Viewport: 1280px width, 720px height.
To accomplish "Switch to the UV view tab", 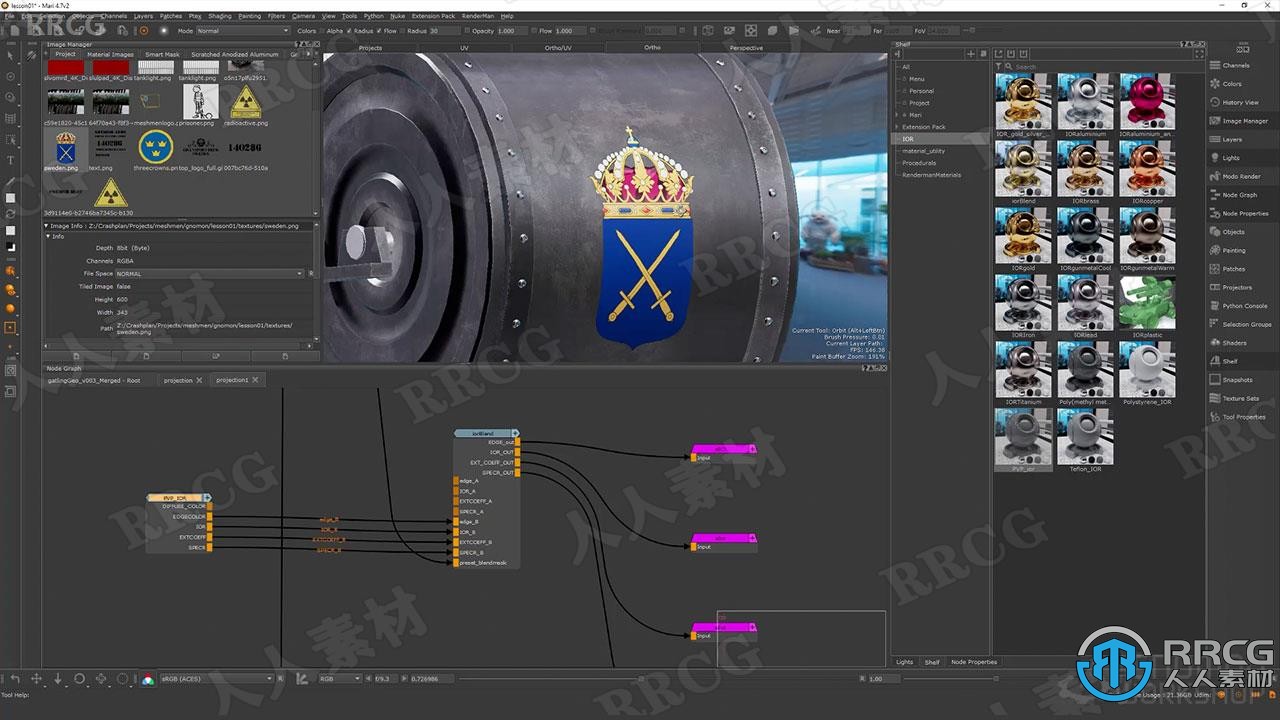I will (464, 47).
